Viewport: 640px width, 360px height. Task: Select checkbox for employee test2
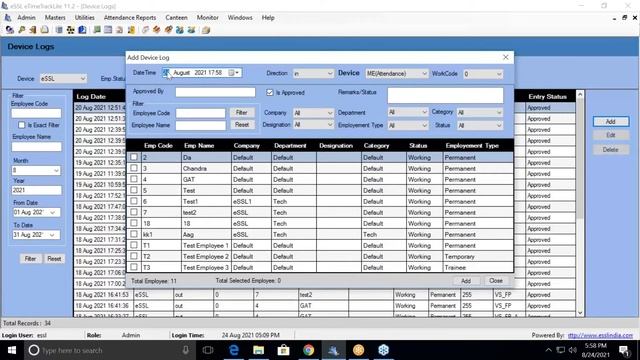click(x=134, y=212)
